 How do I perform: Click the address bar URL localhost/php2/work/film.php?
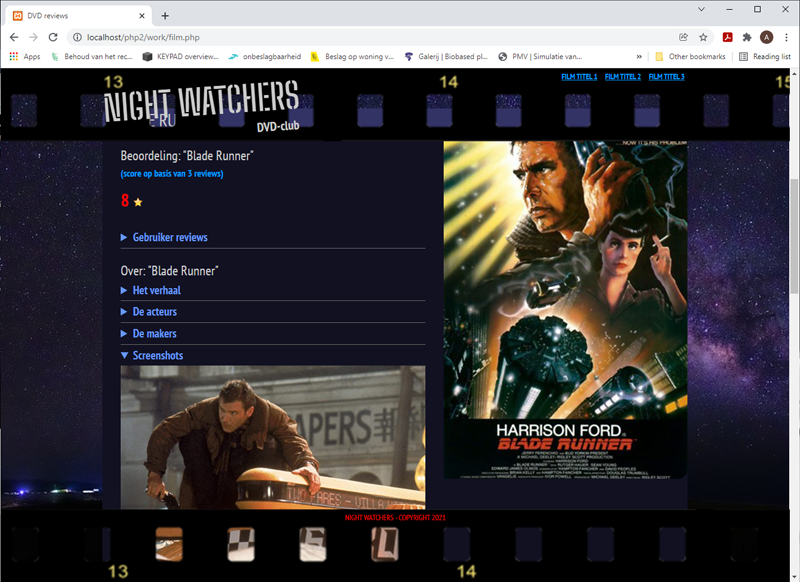[143, 37]
